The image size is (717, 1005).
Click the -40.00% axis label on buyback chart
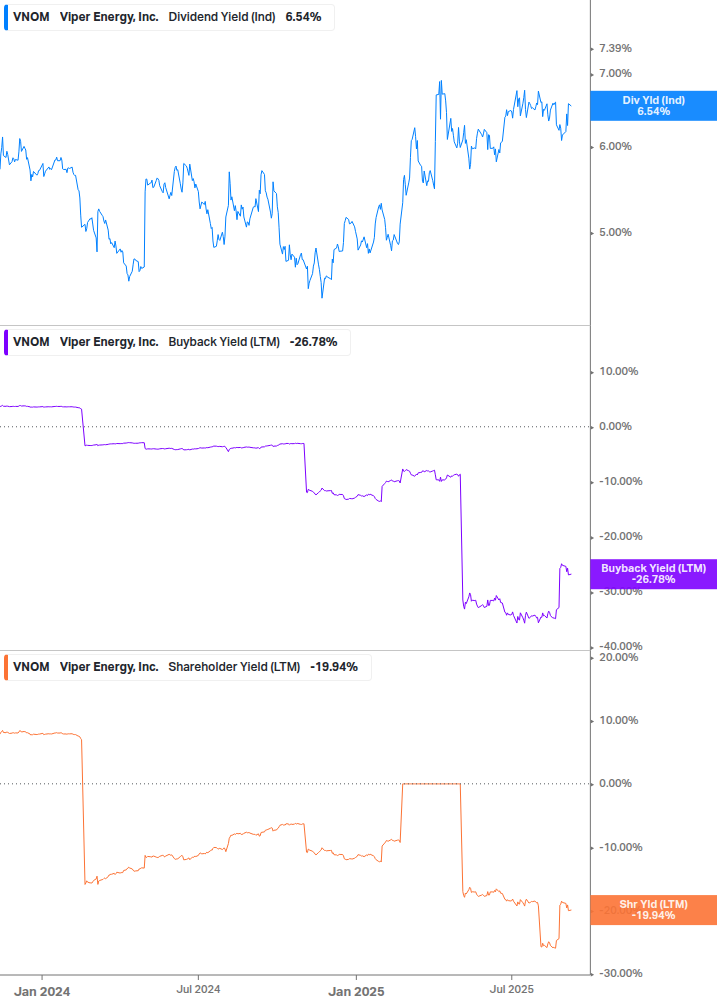click(620, 646)
